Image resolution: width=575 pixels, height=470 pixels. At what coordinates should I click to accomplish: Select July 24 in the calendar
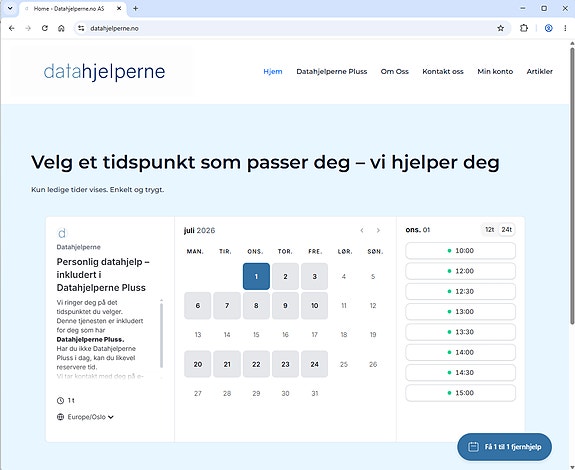[x=315, y=364]
